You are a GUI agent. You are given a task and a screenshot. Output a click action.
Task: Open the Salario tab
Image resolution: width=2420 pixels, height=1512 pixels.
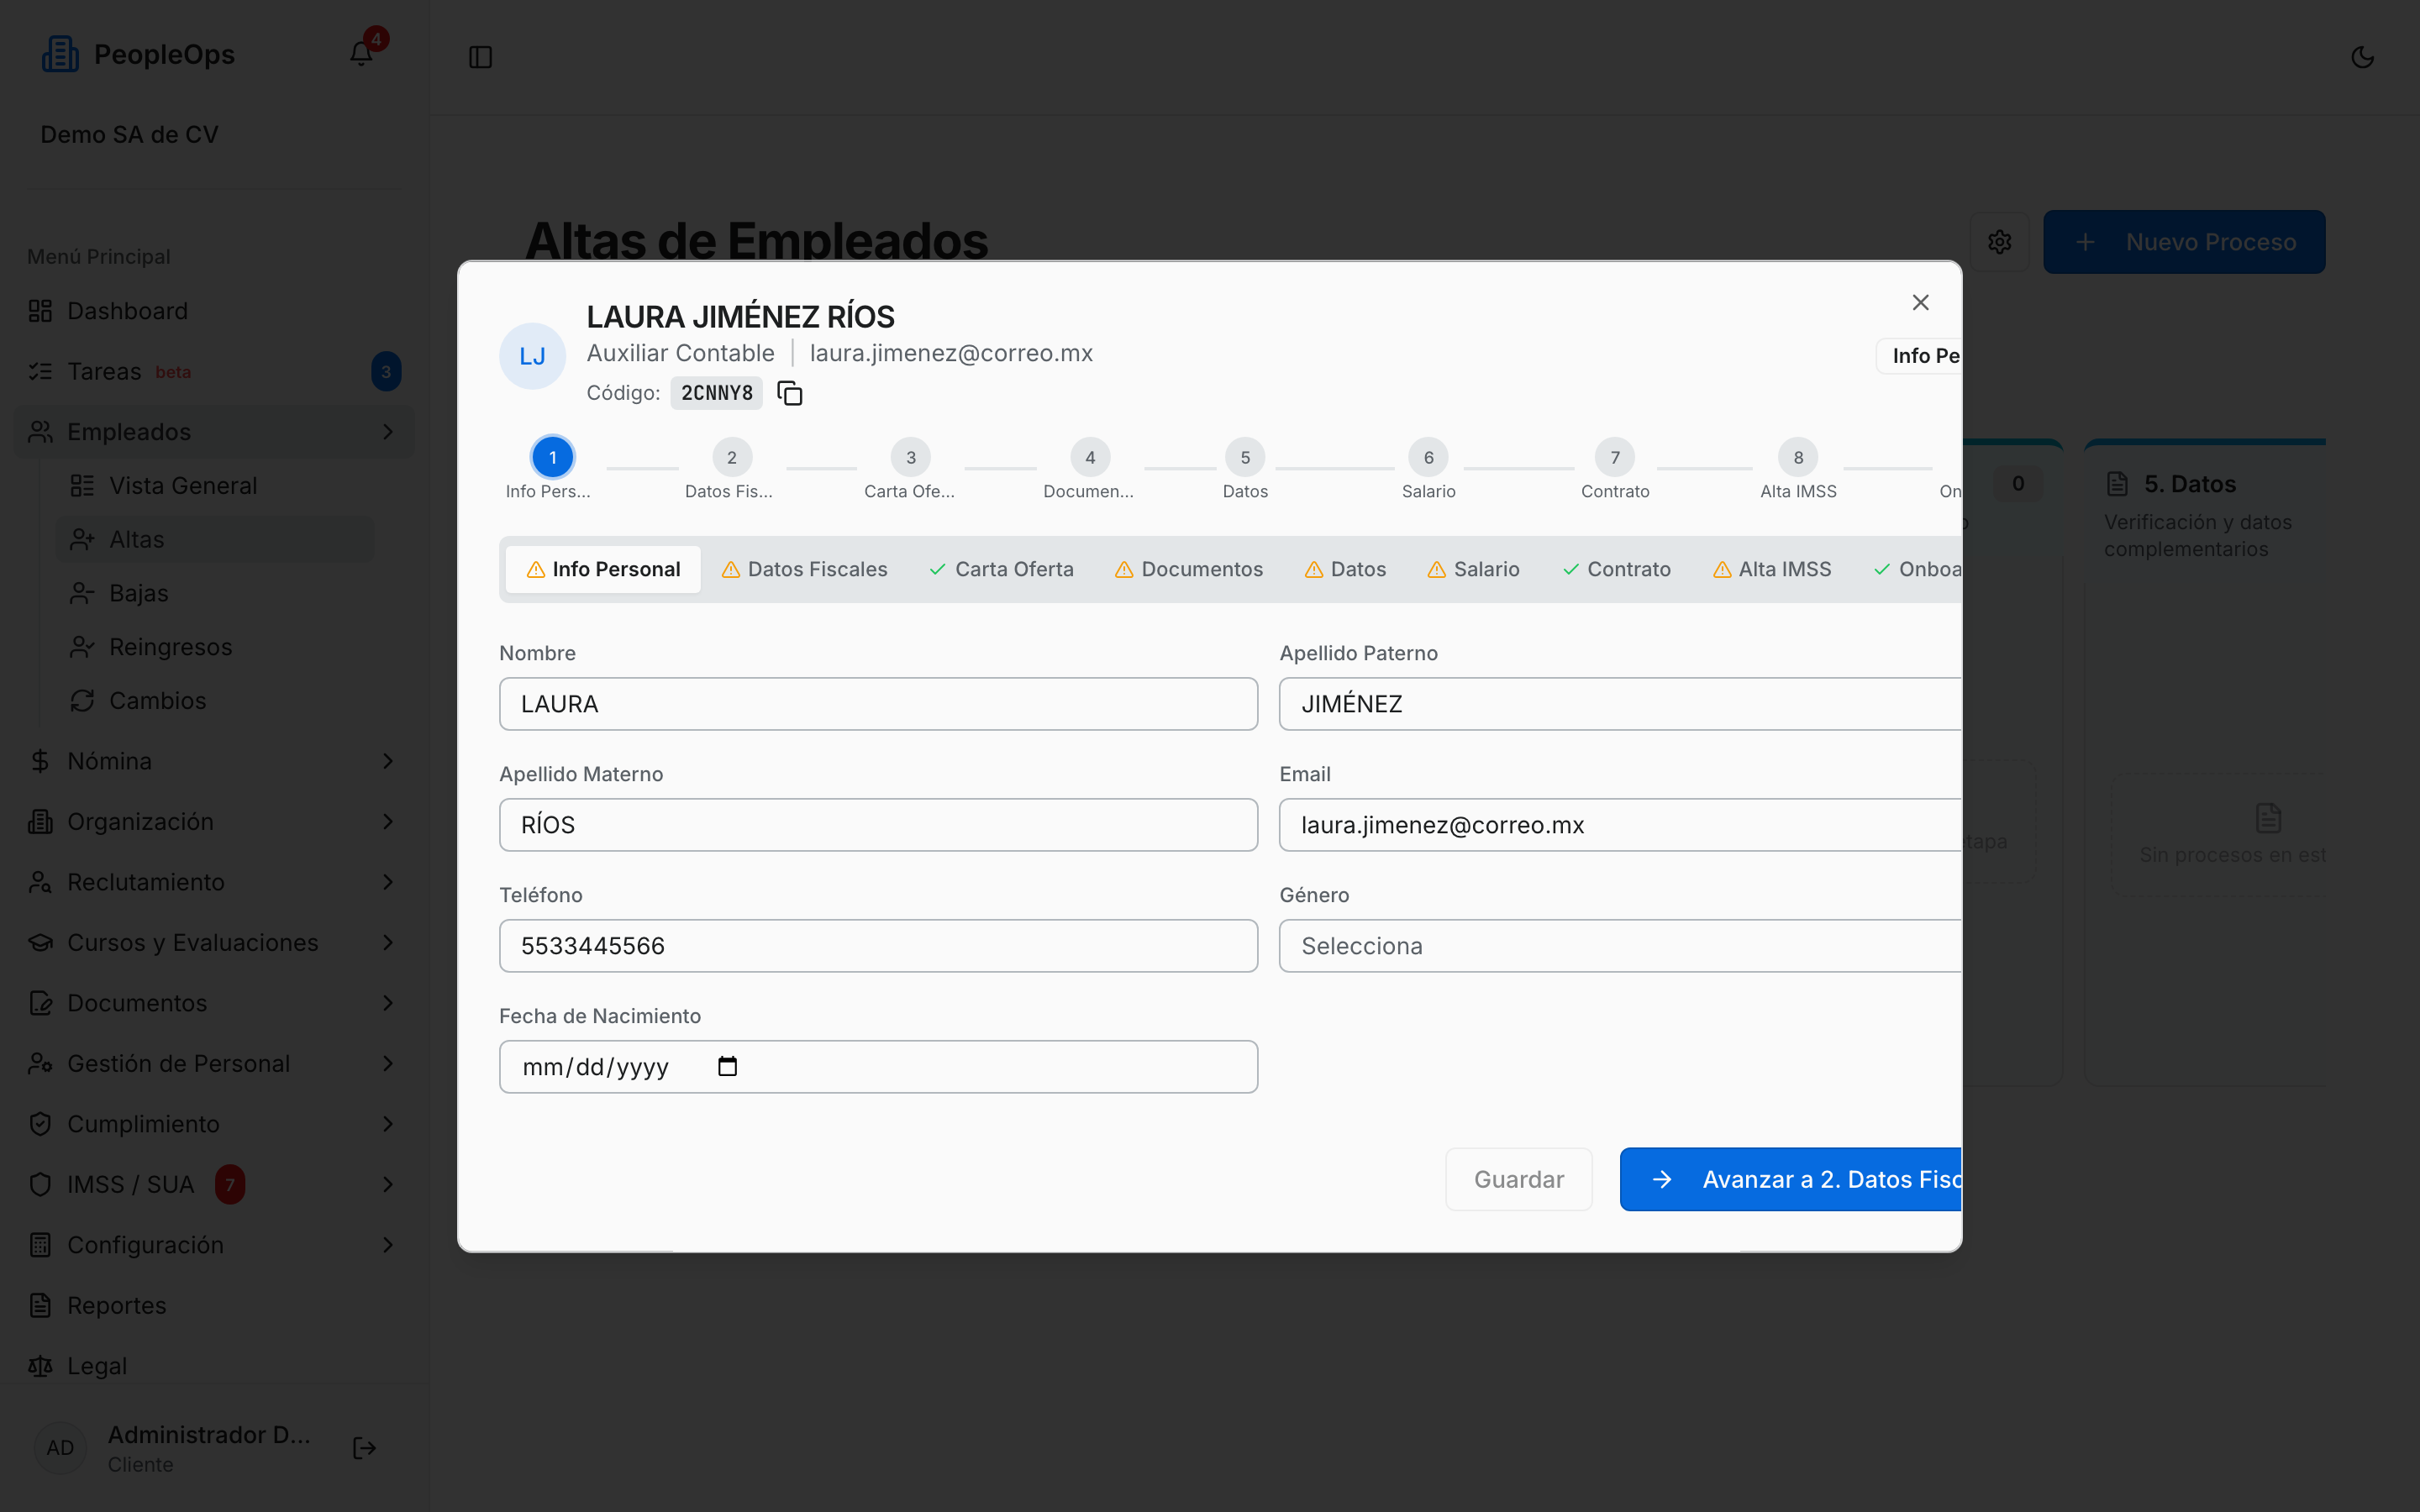click(x=1473, y=569)
